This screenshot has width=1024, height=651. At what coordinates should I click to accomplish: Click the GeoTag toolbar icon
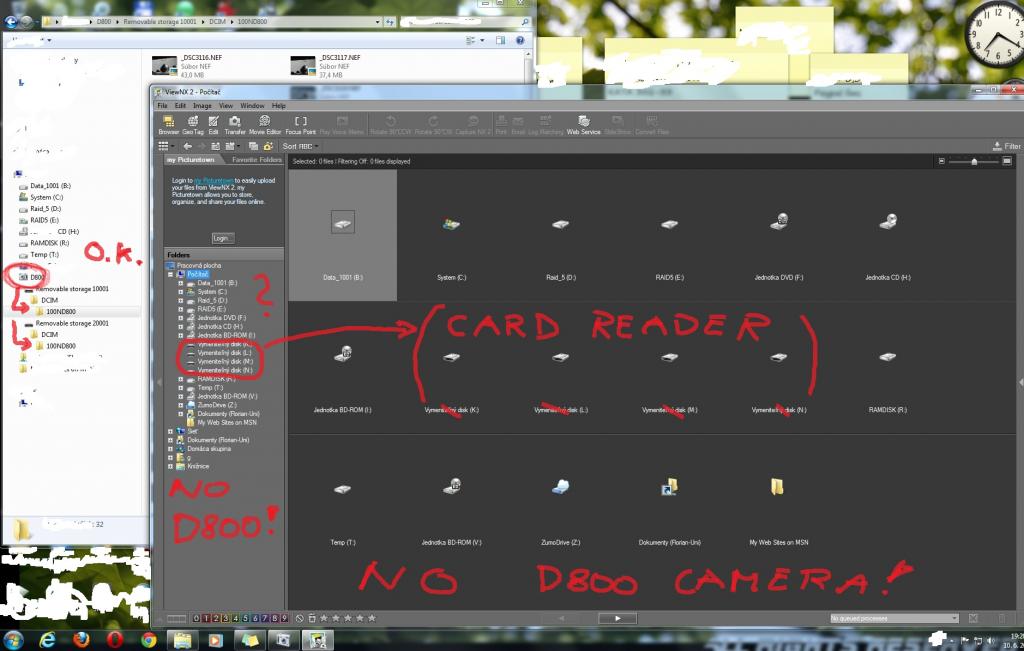[193, 125]
